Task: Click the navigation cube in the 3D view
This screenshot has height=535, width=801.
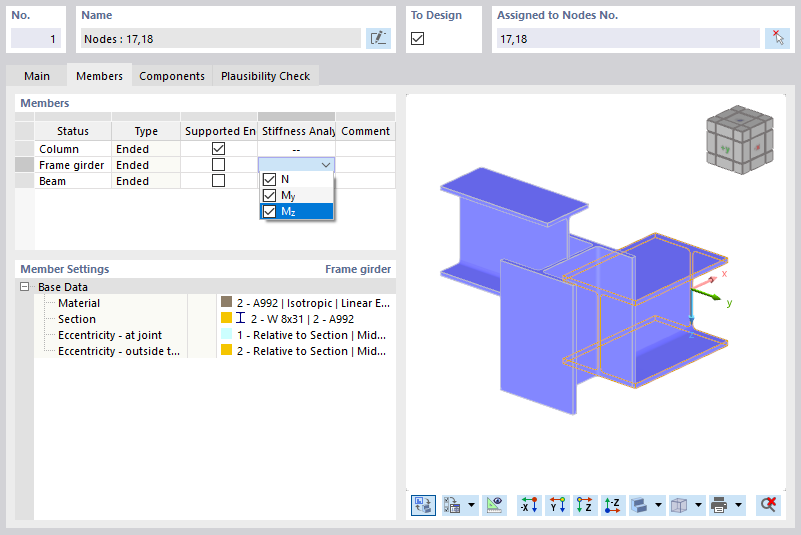Action: pos(739,139)
